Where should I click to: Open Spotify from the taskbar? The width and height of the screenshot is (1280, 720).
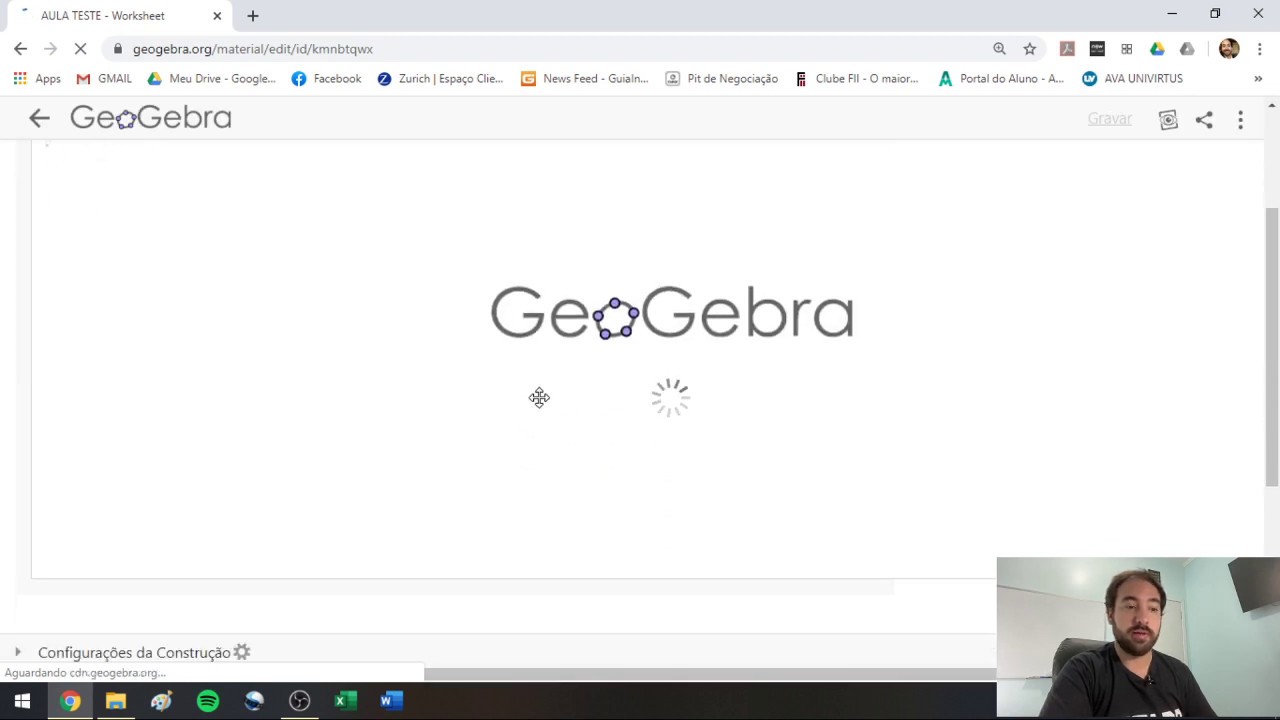coord(208,701)
